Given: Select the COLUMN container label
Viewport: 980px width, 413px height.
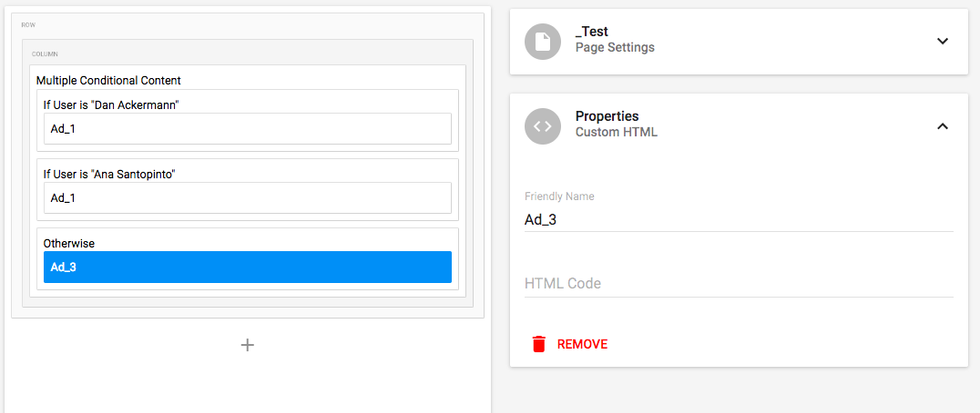Looking at the screenshot, I should [x=45, y=54].
